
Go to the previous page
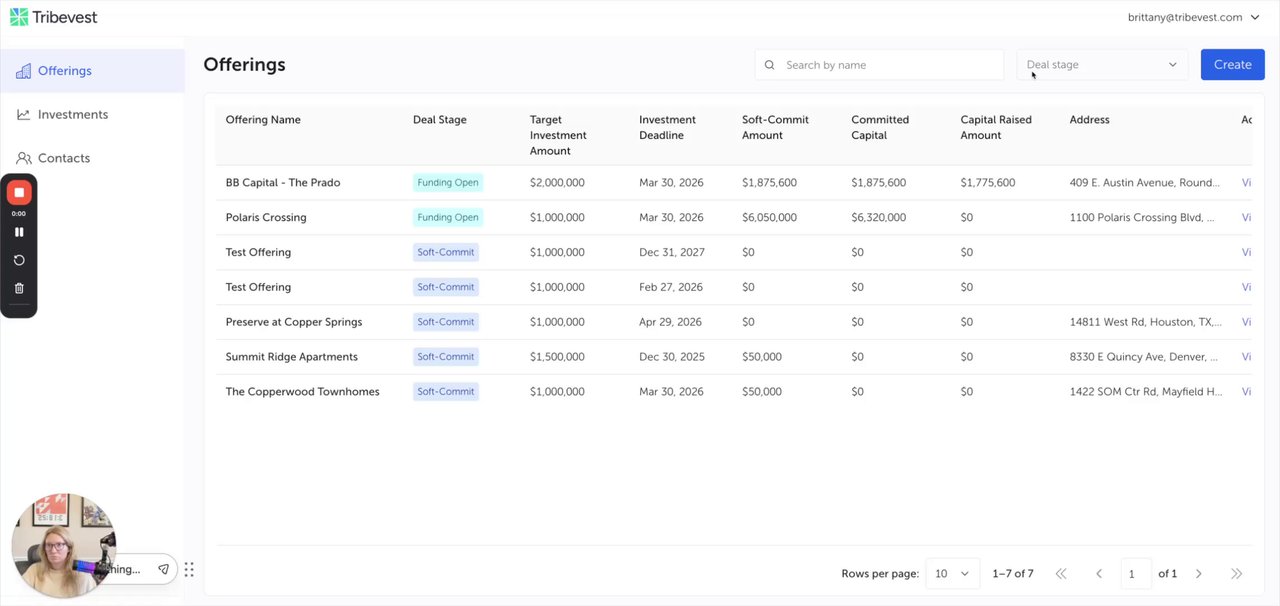point(1099,574)
